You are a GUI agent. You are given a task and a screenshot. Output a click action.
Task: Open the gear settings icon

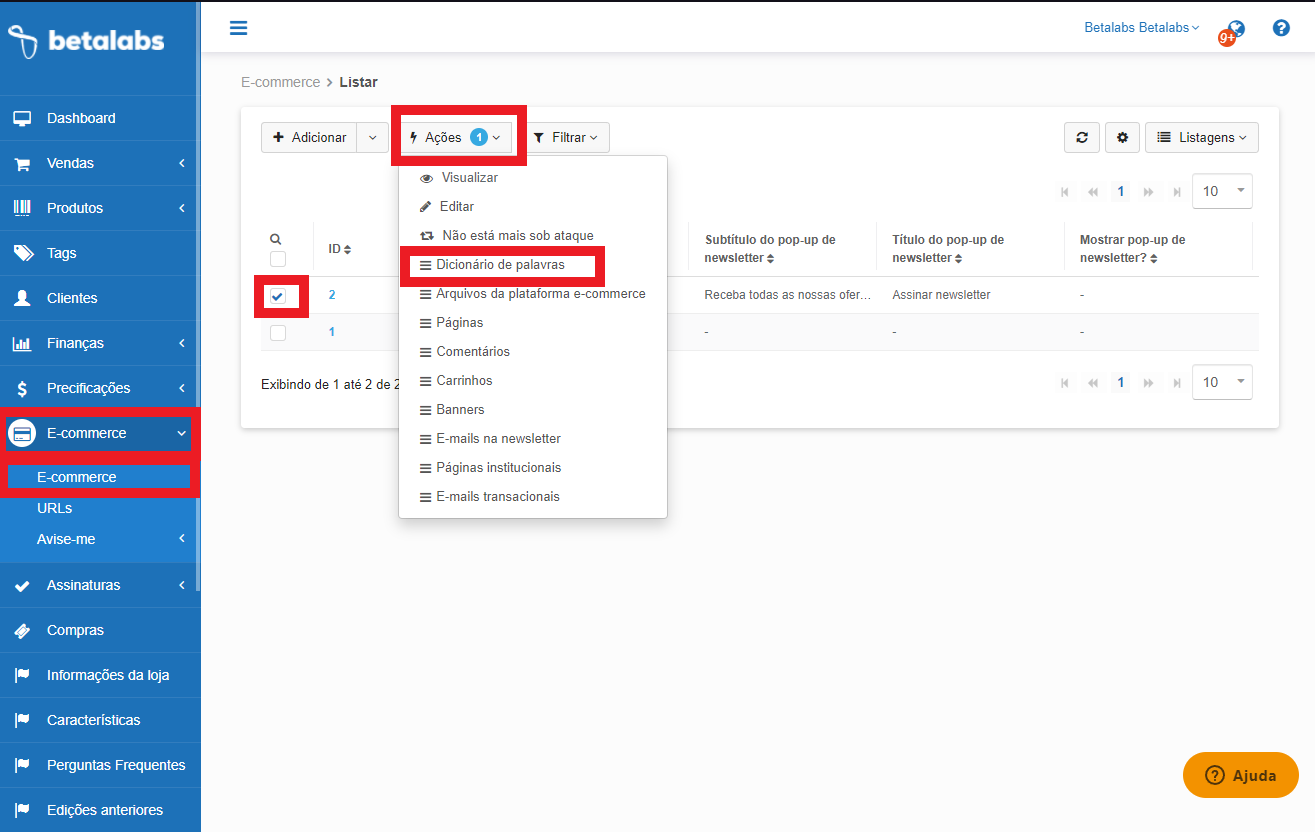pyautogui.click(x=1122, y=138)
